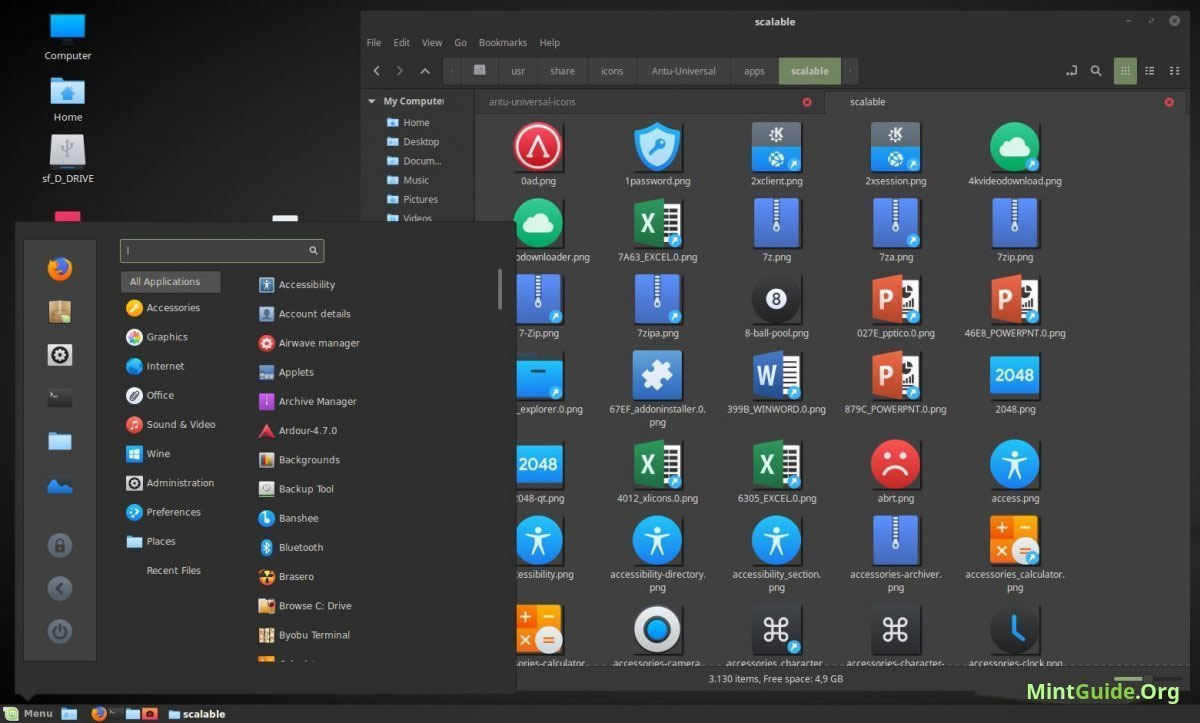Open the Edit menu
1200x723 pixels.
[x=401, y=43]
